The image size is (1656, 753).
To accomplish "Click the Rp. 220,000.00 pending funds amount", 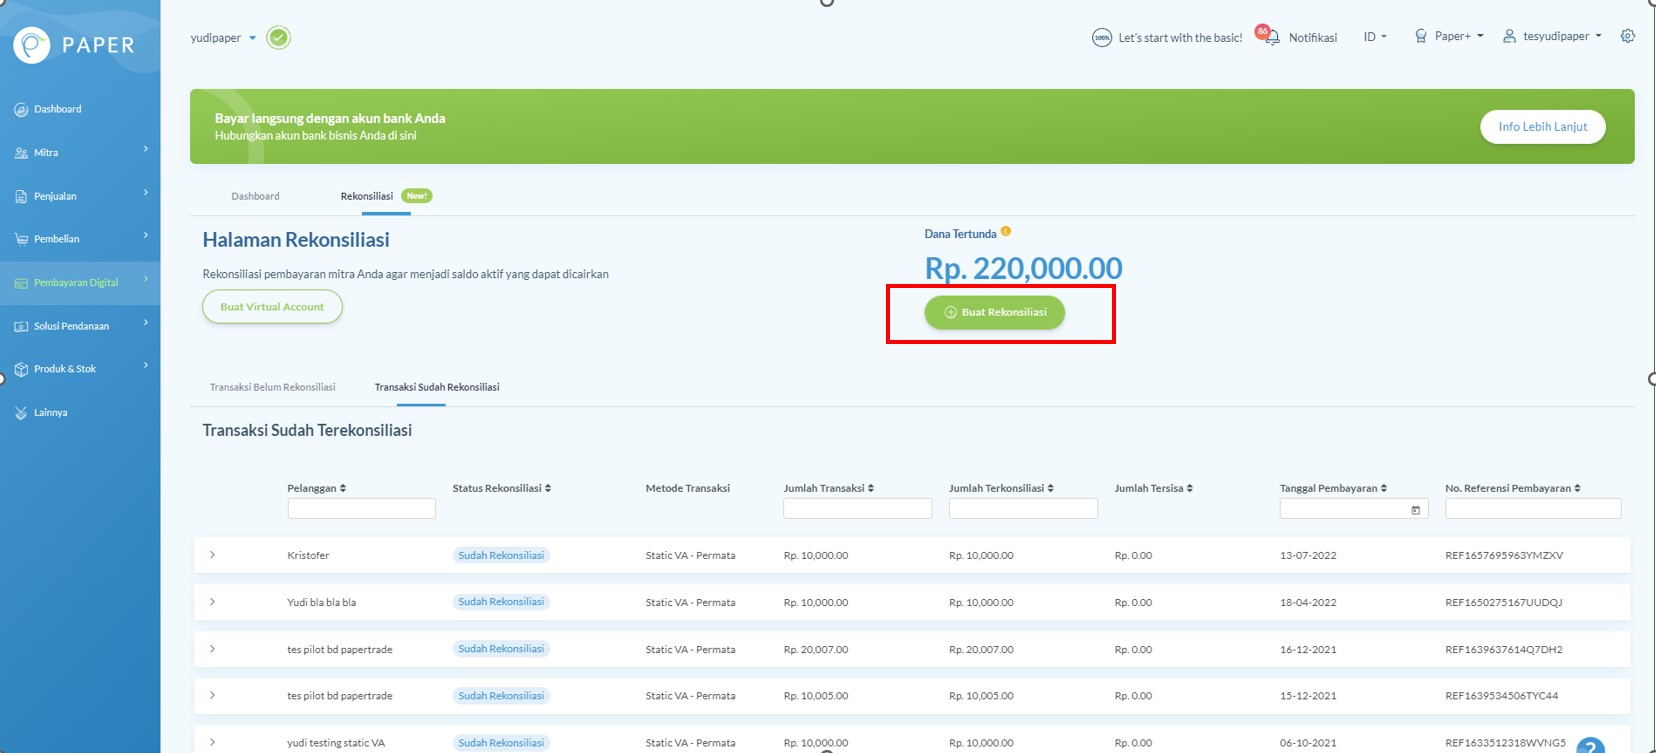I will pyautogui.click(x=1023, y=268).
